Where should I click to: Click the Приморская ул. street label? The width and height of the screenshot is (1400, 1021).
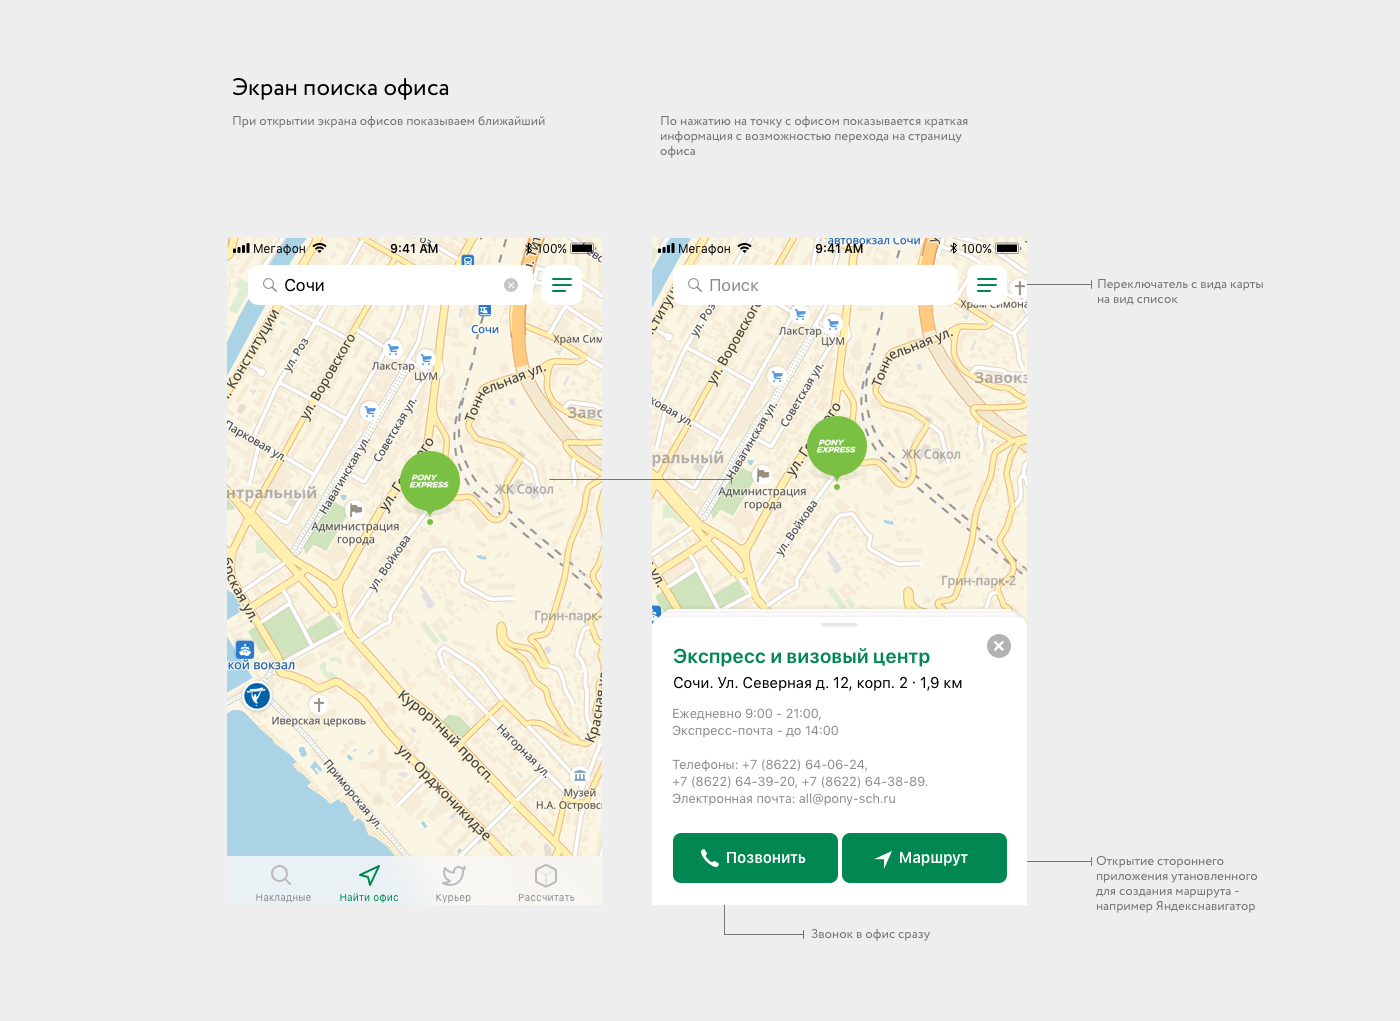click(x=352, y=793)
